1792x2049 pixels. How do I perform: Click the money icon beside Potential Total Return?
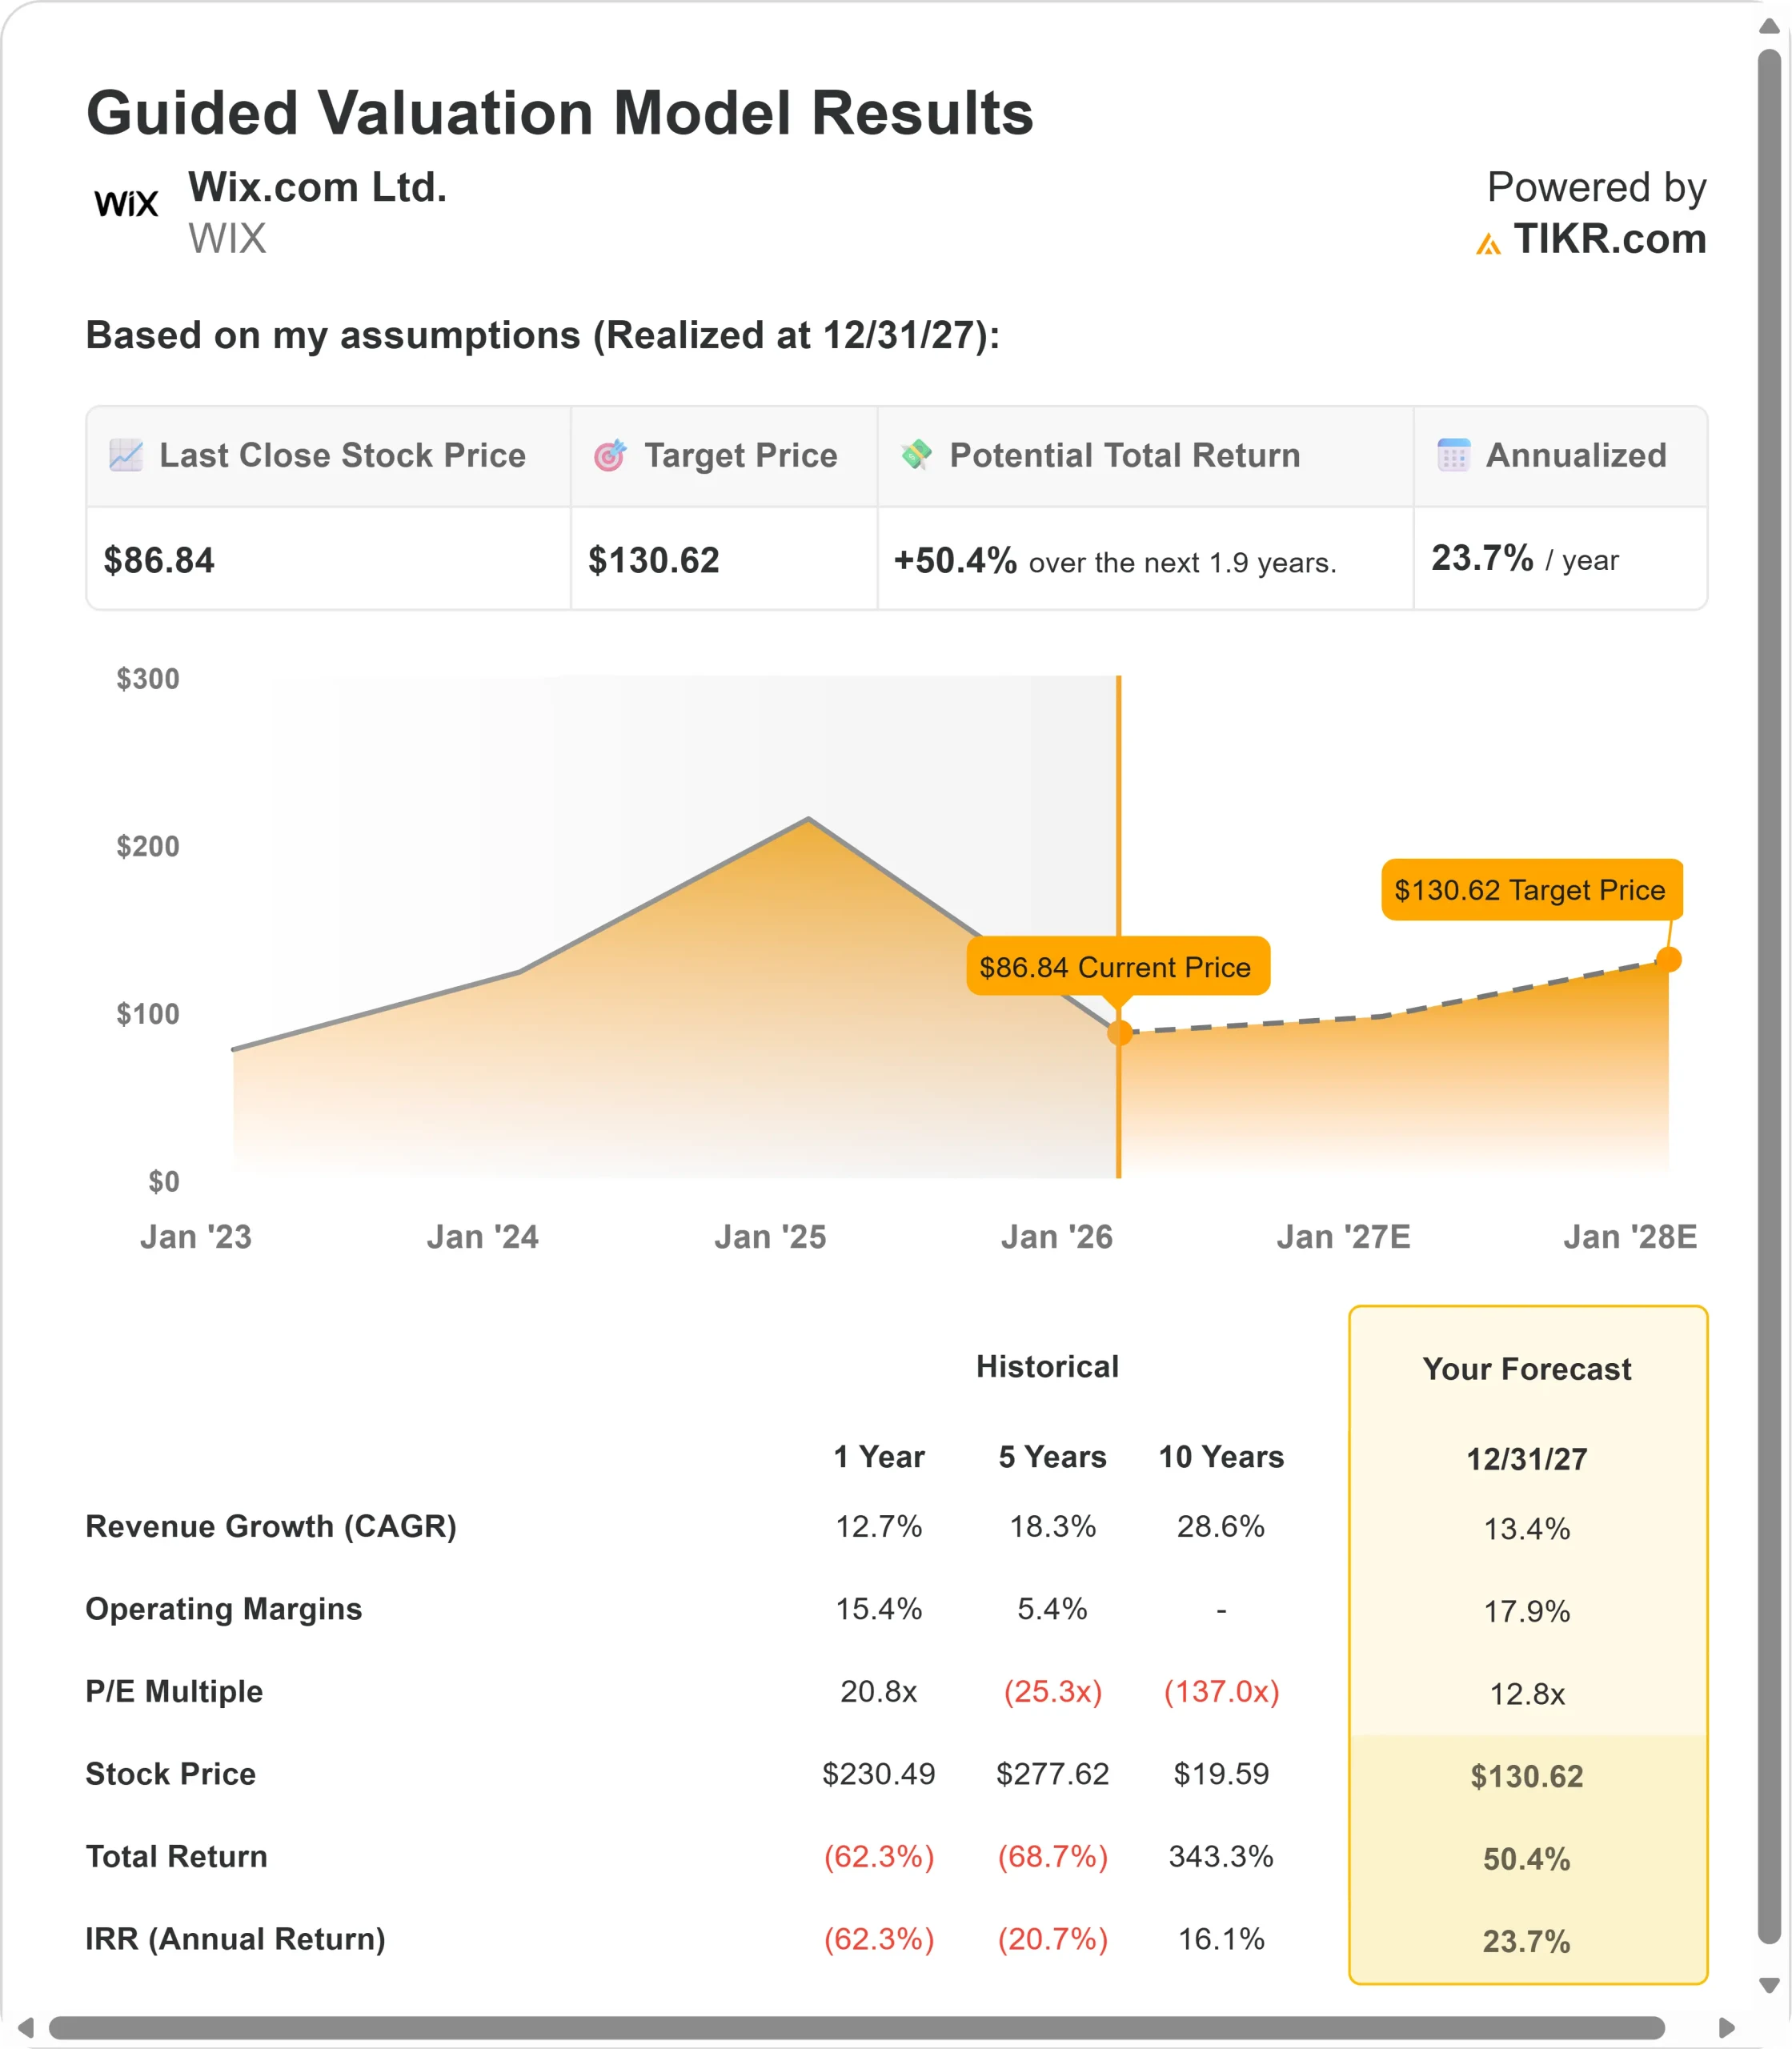pyautogui.click(x=916, y=454)
